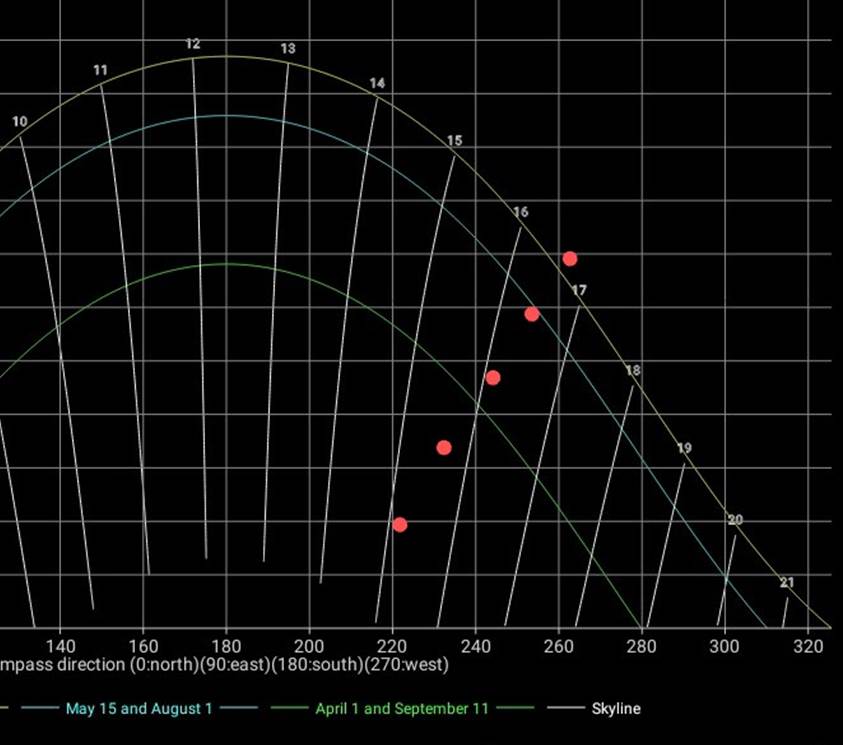Select the hour 13 marker label
The height and width of the screenshot is (745, 843).
(x=288, y=49)
